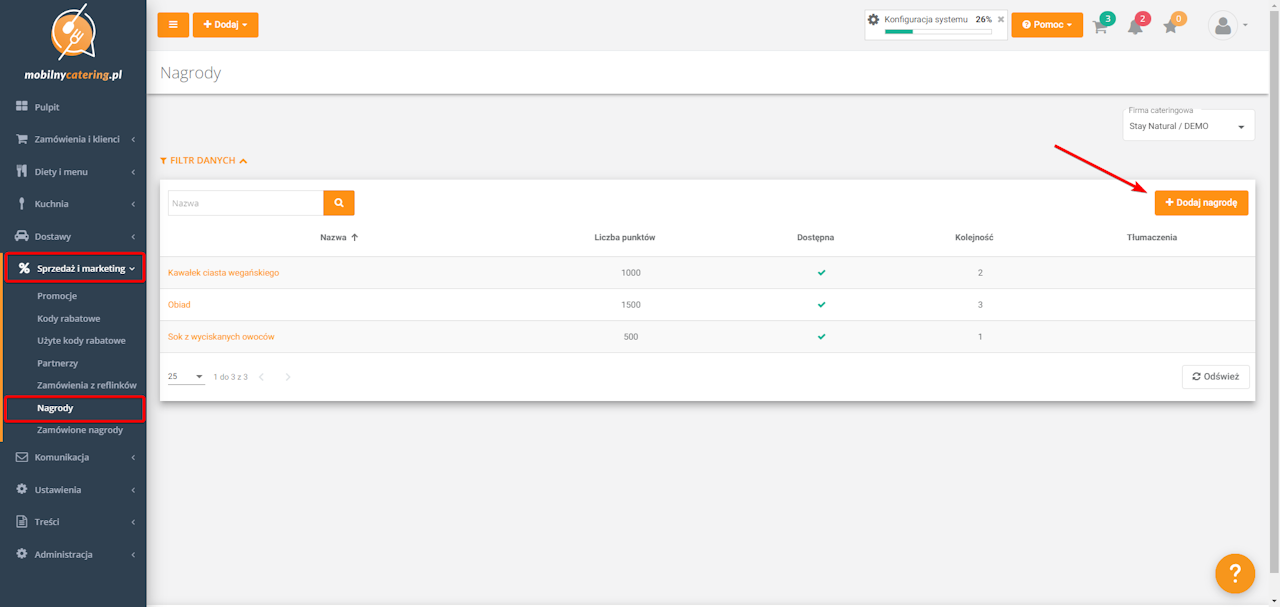The image size is (1280, 607).
Task: Click the magnifier search button
Action: click(x=339, y=203)
